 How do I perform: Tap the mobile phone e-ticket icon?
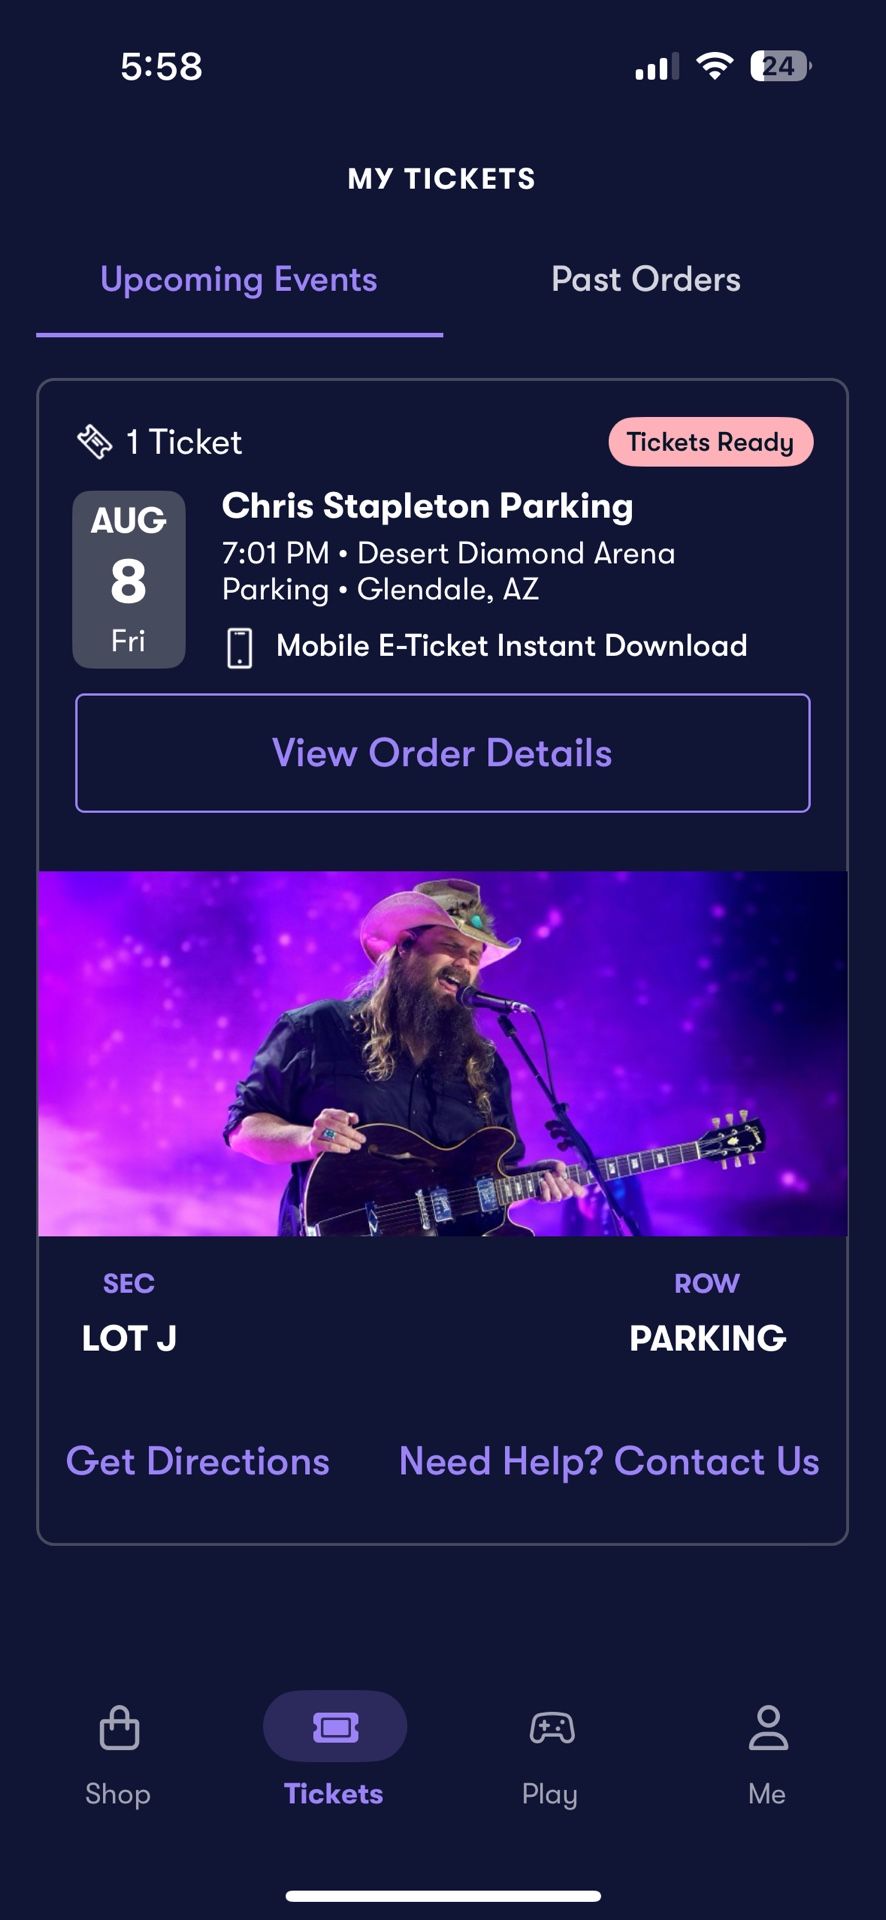pos(240,647)
